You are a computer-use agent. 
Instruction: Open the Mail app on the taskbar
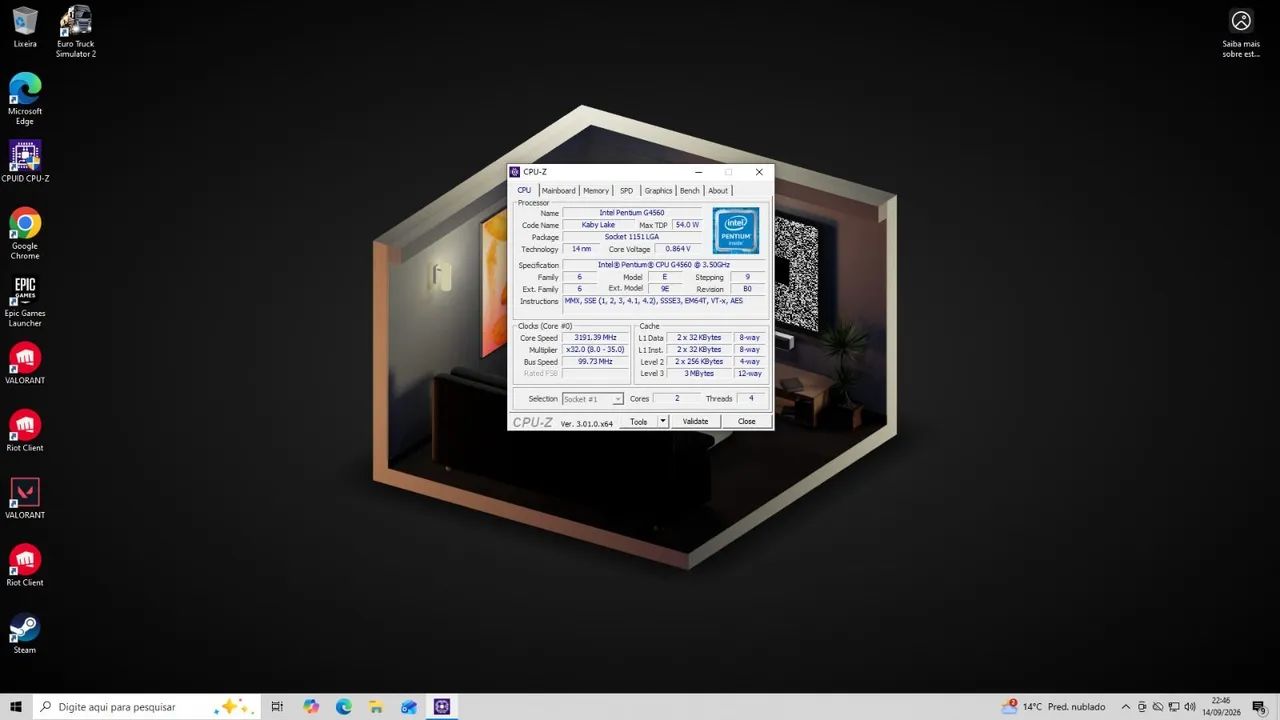click(409, 707)
